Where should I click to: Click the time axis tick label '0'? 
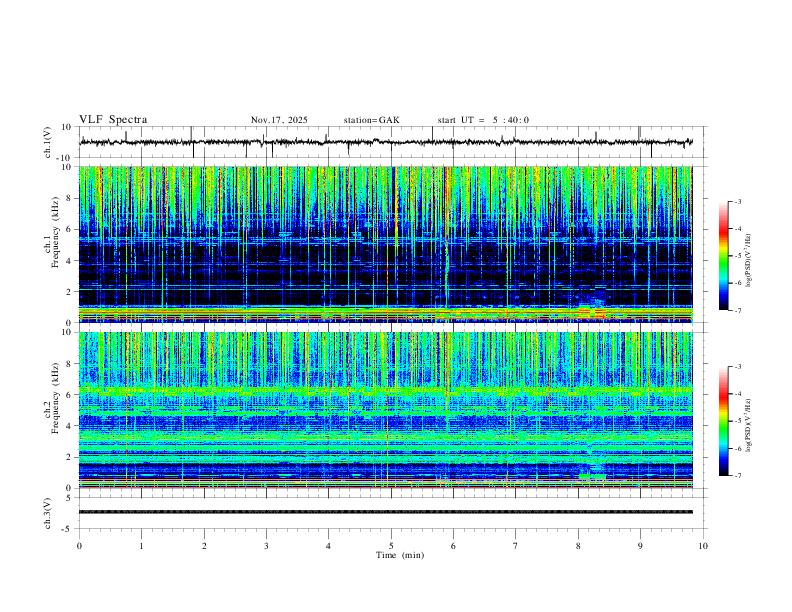coord(79,546)
